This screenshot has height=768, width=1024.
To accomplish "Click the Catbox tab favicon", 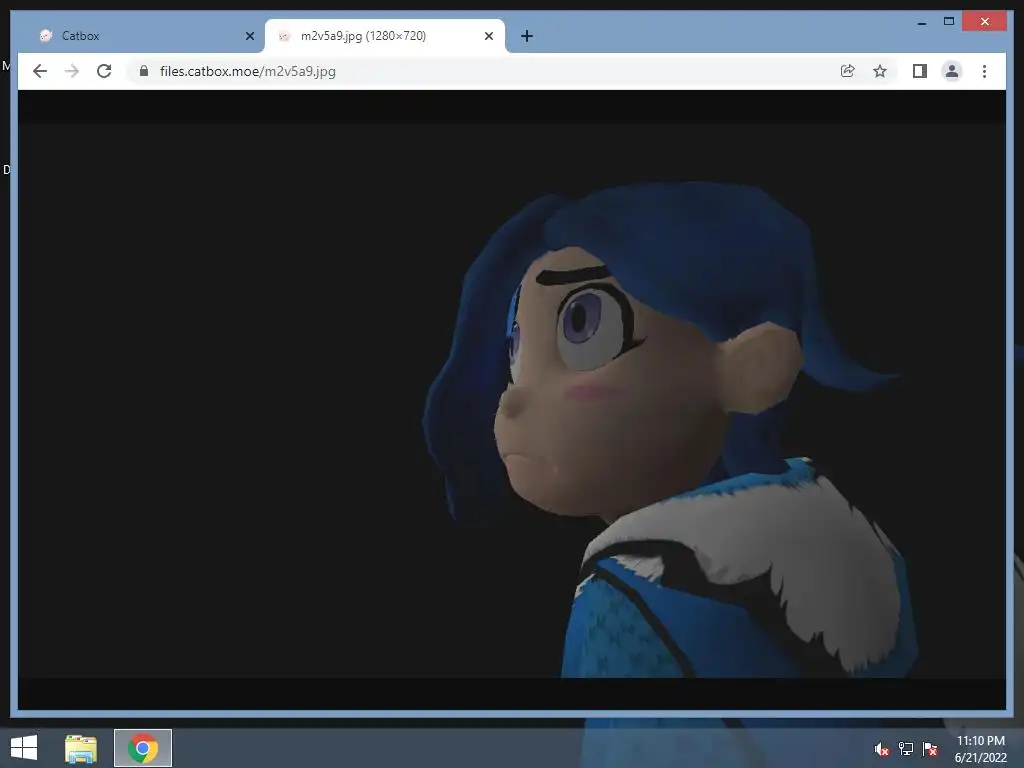I will click(x=46, y=36).
